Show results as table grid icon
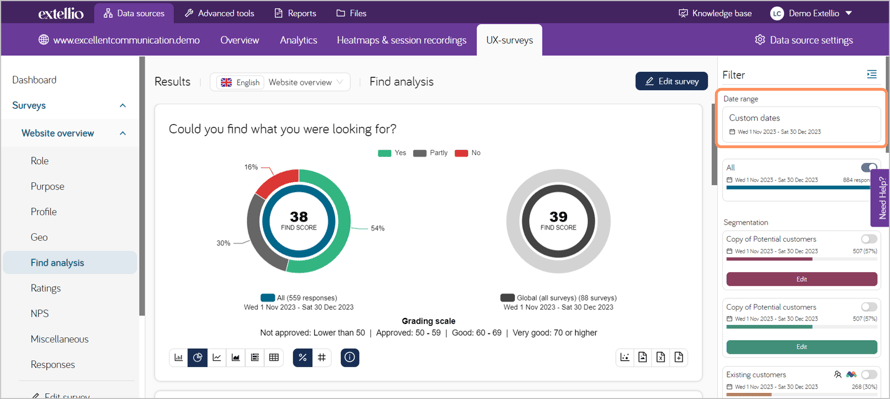The image size is (890, 399). (x=274, y=358)
